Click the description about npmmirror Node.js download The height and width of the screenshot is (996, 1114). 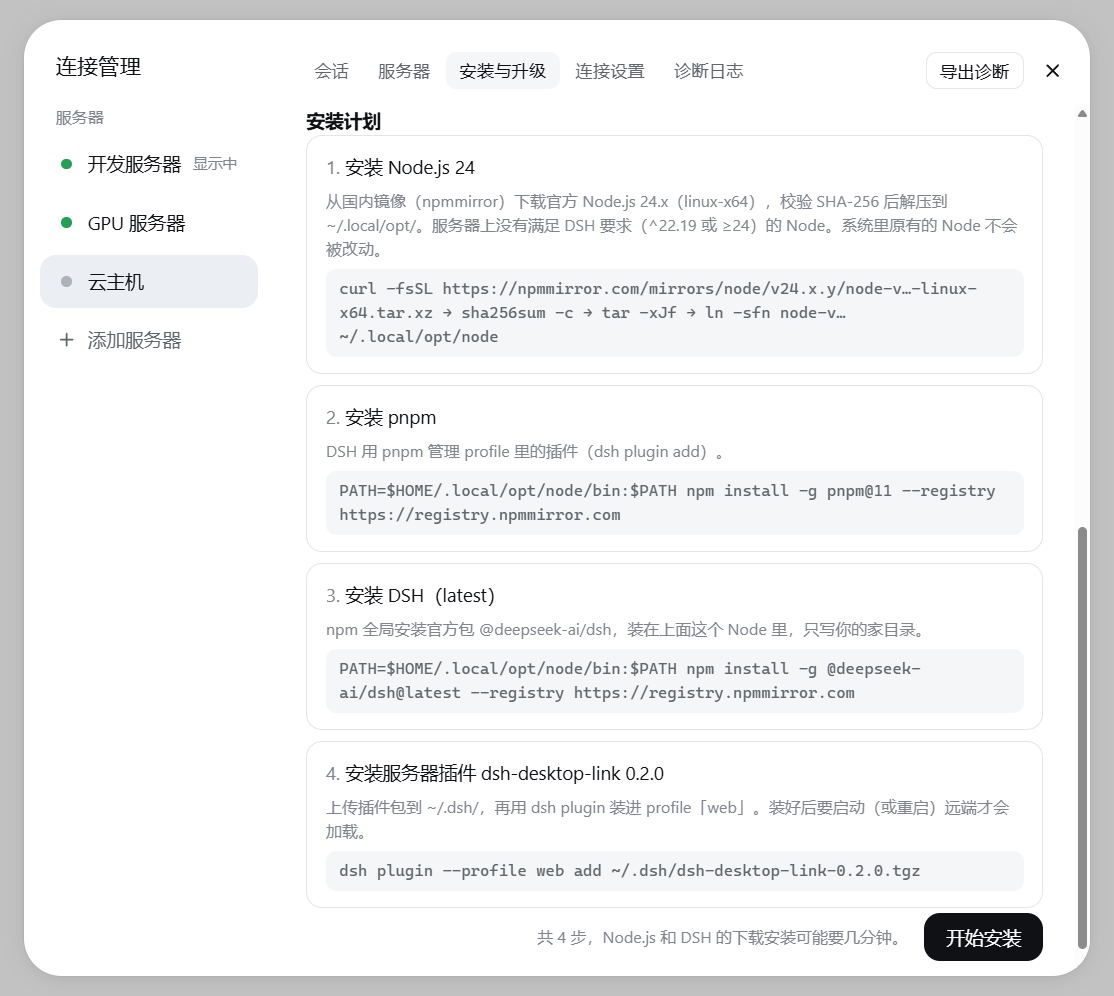coord(671,225)
